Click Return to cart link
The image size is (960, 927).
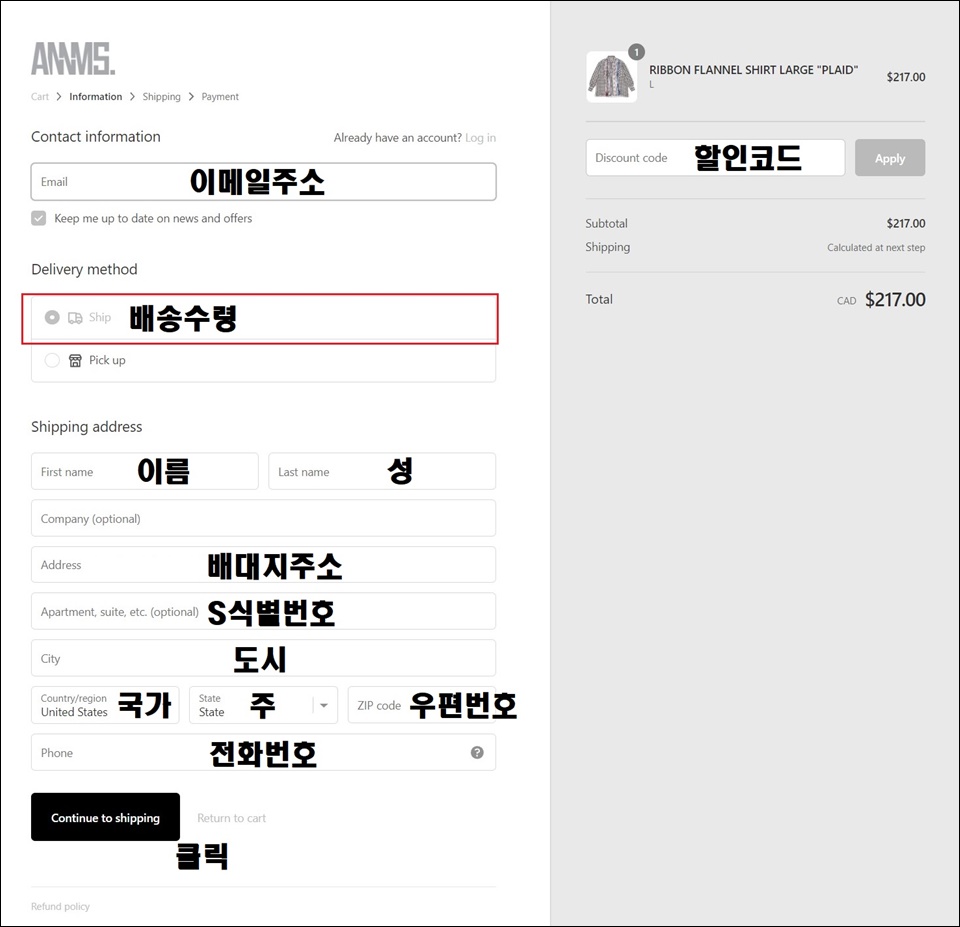(231, 818)
